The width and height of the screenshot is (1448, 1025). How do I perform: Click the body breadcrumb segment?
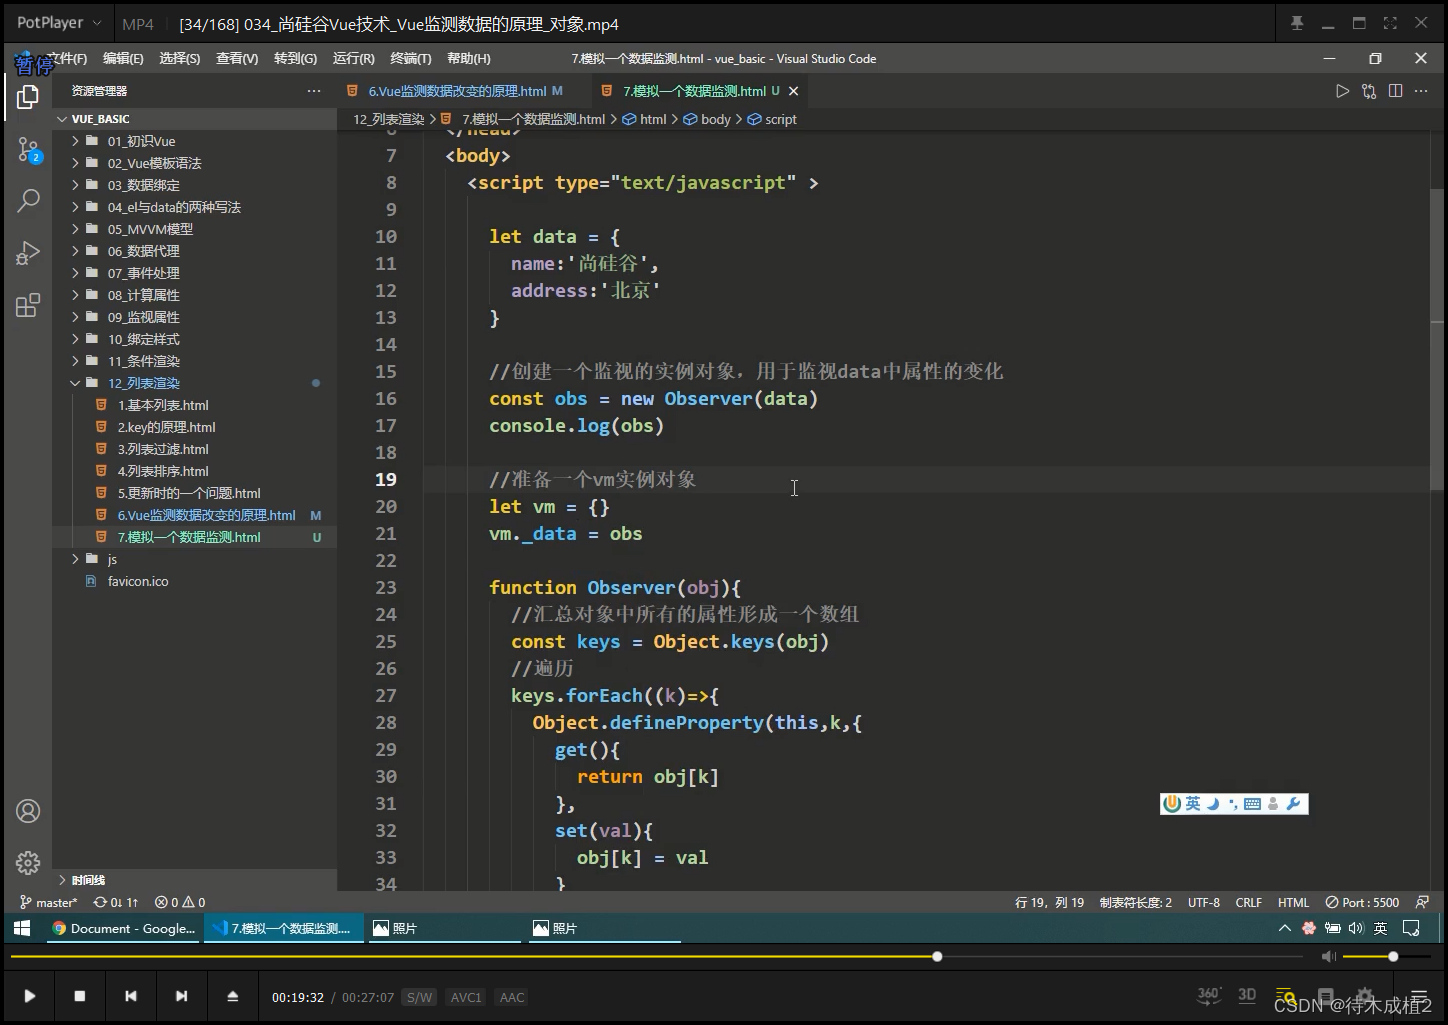click(715, 119)
